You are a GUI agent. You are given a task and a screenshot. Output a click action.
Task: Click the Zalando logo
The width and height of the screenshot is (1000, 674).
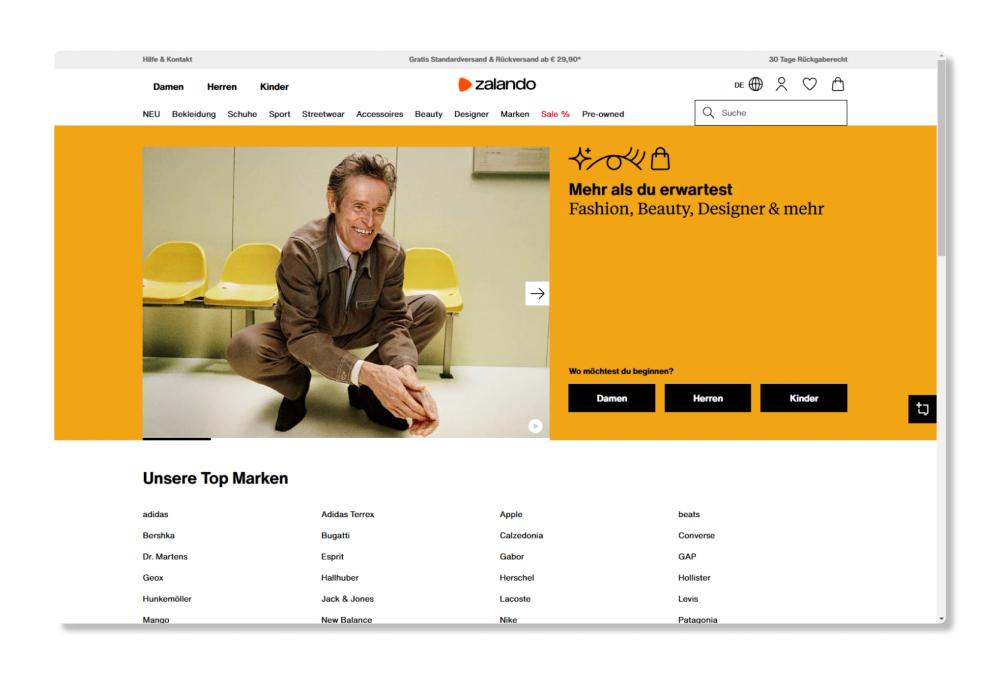coord(497,84)
